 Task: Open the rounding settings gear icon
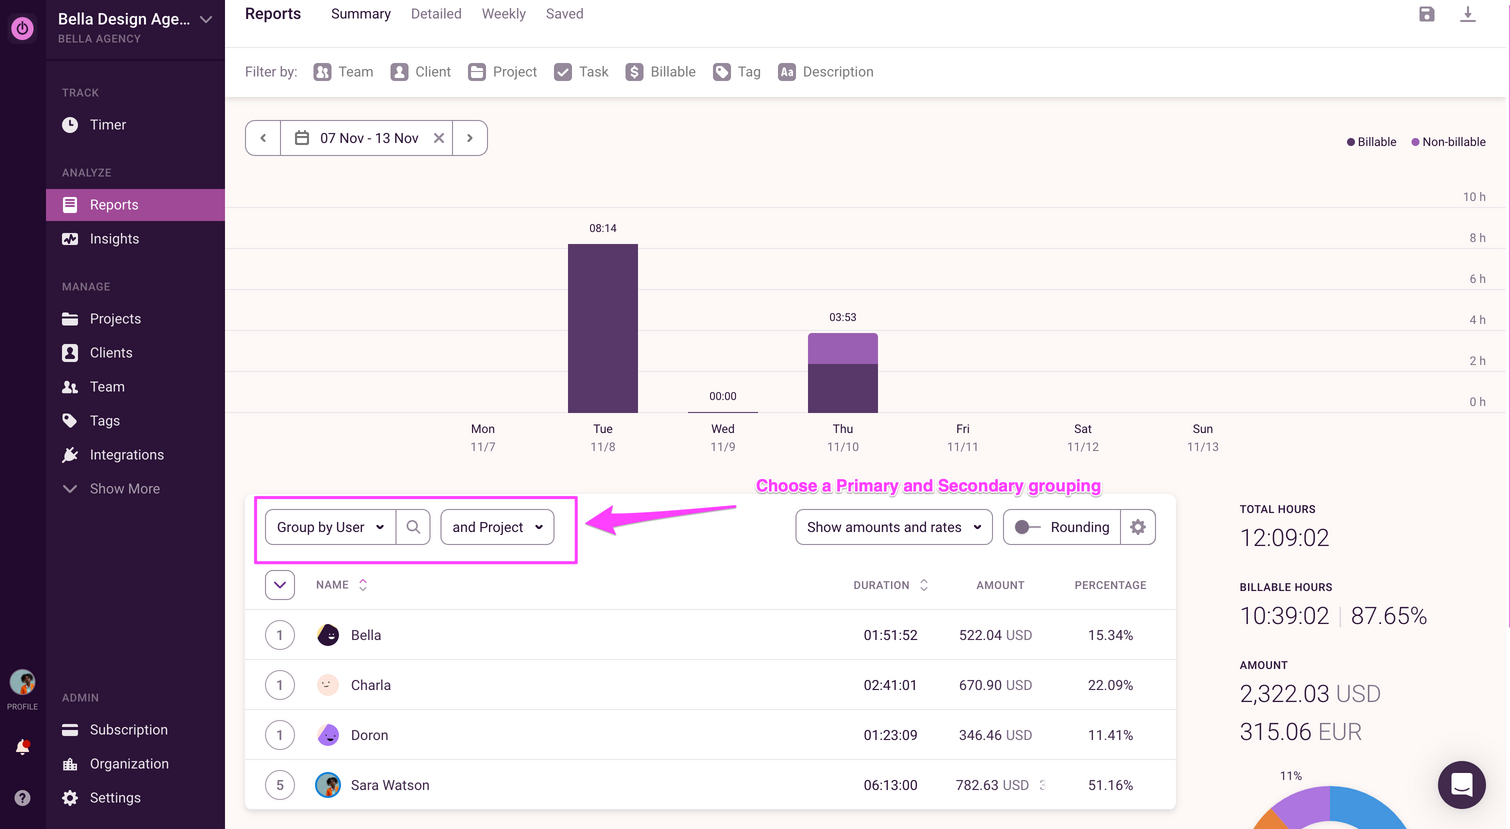pos(1138,527)
